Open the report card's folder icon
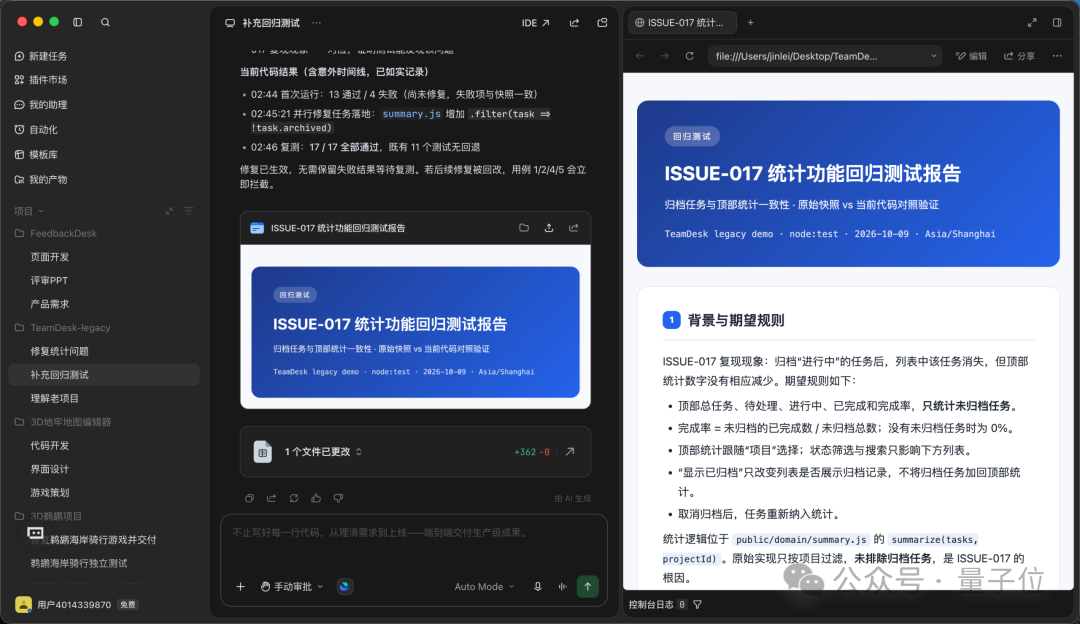The image size is (1080, 624). coord(524,228)
